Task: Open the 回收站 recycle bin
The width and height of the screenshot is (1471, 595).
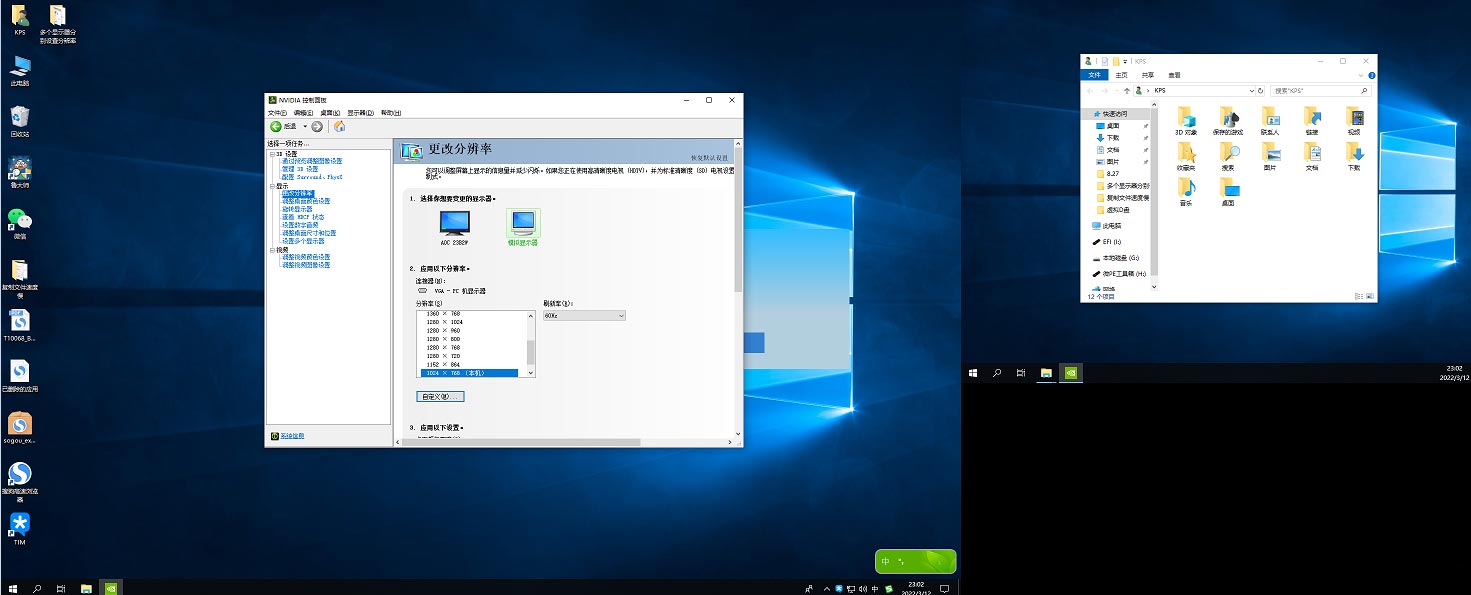Action: tap(19, 120)
